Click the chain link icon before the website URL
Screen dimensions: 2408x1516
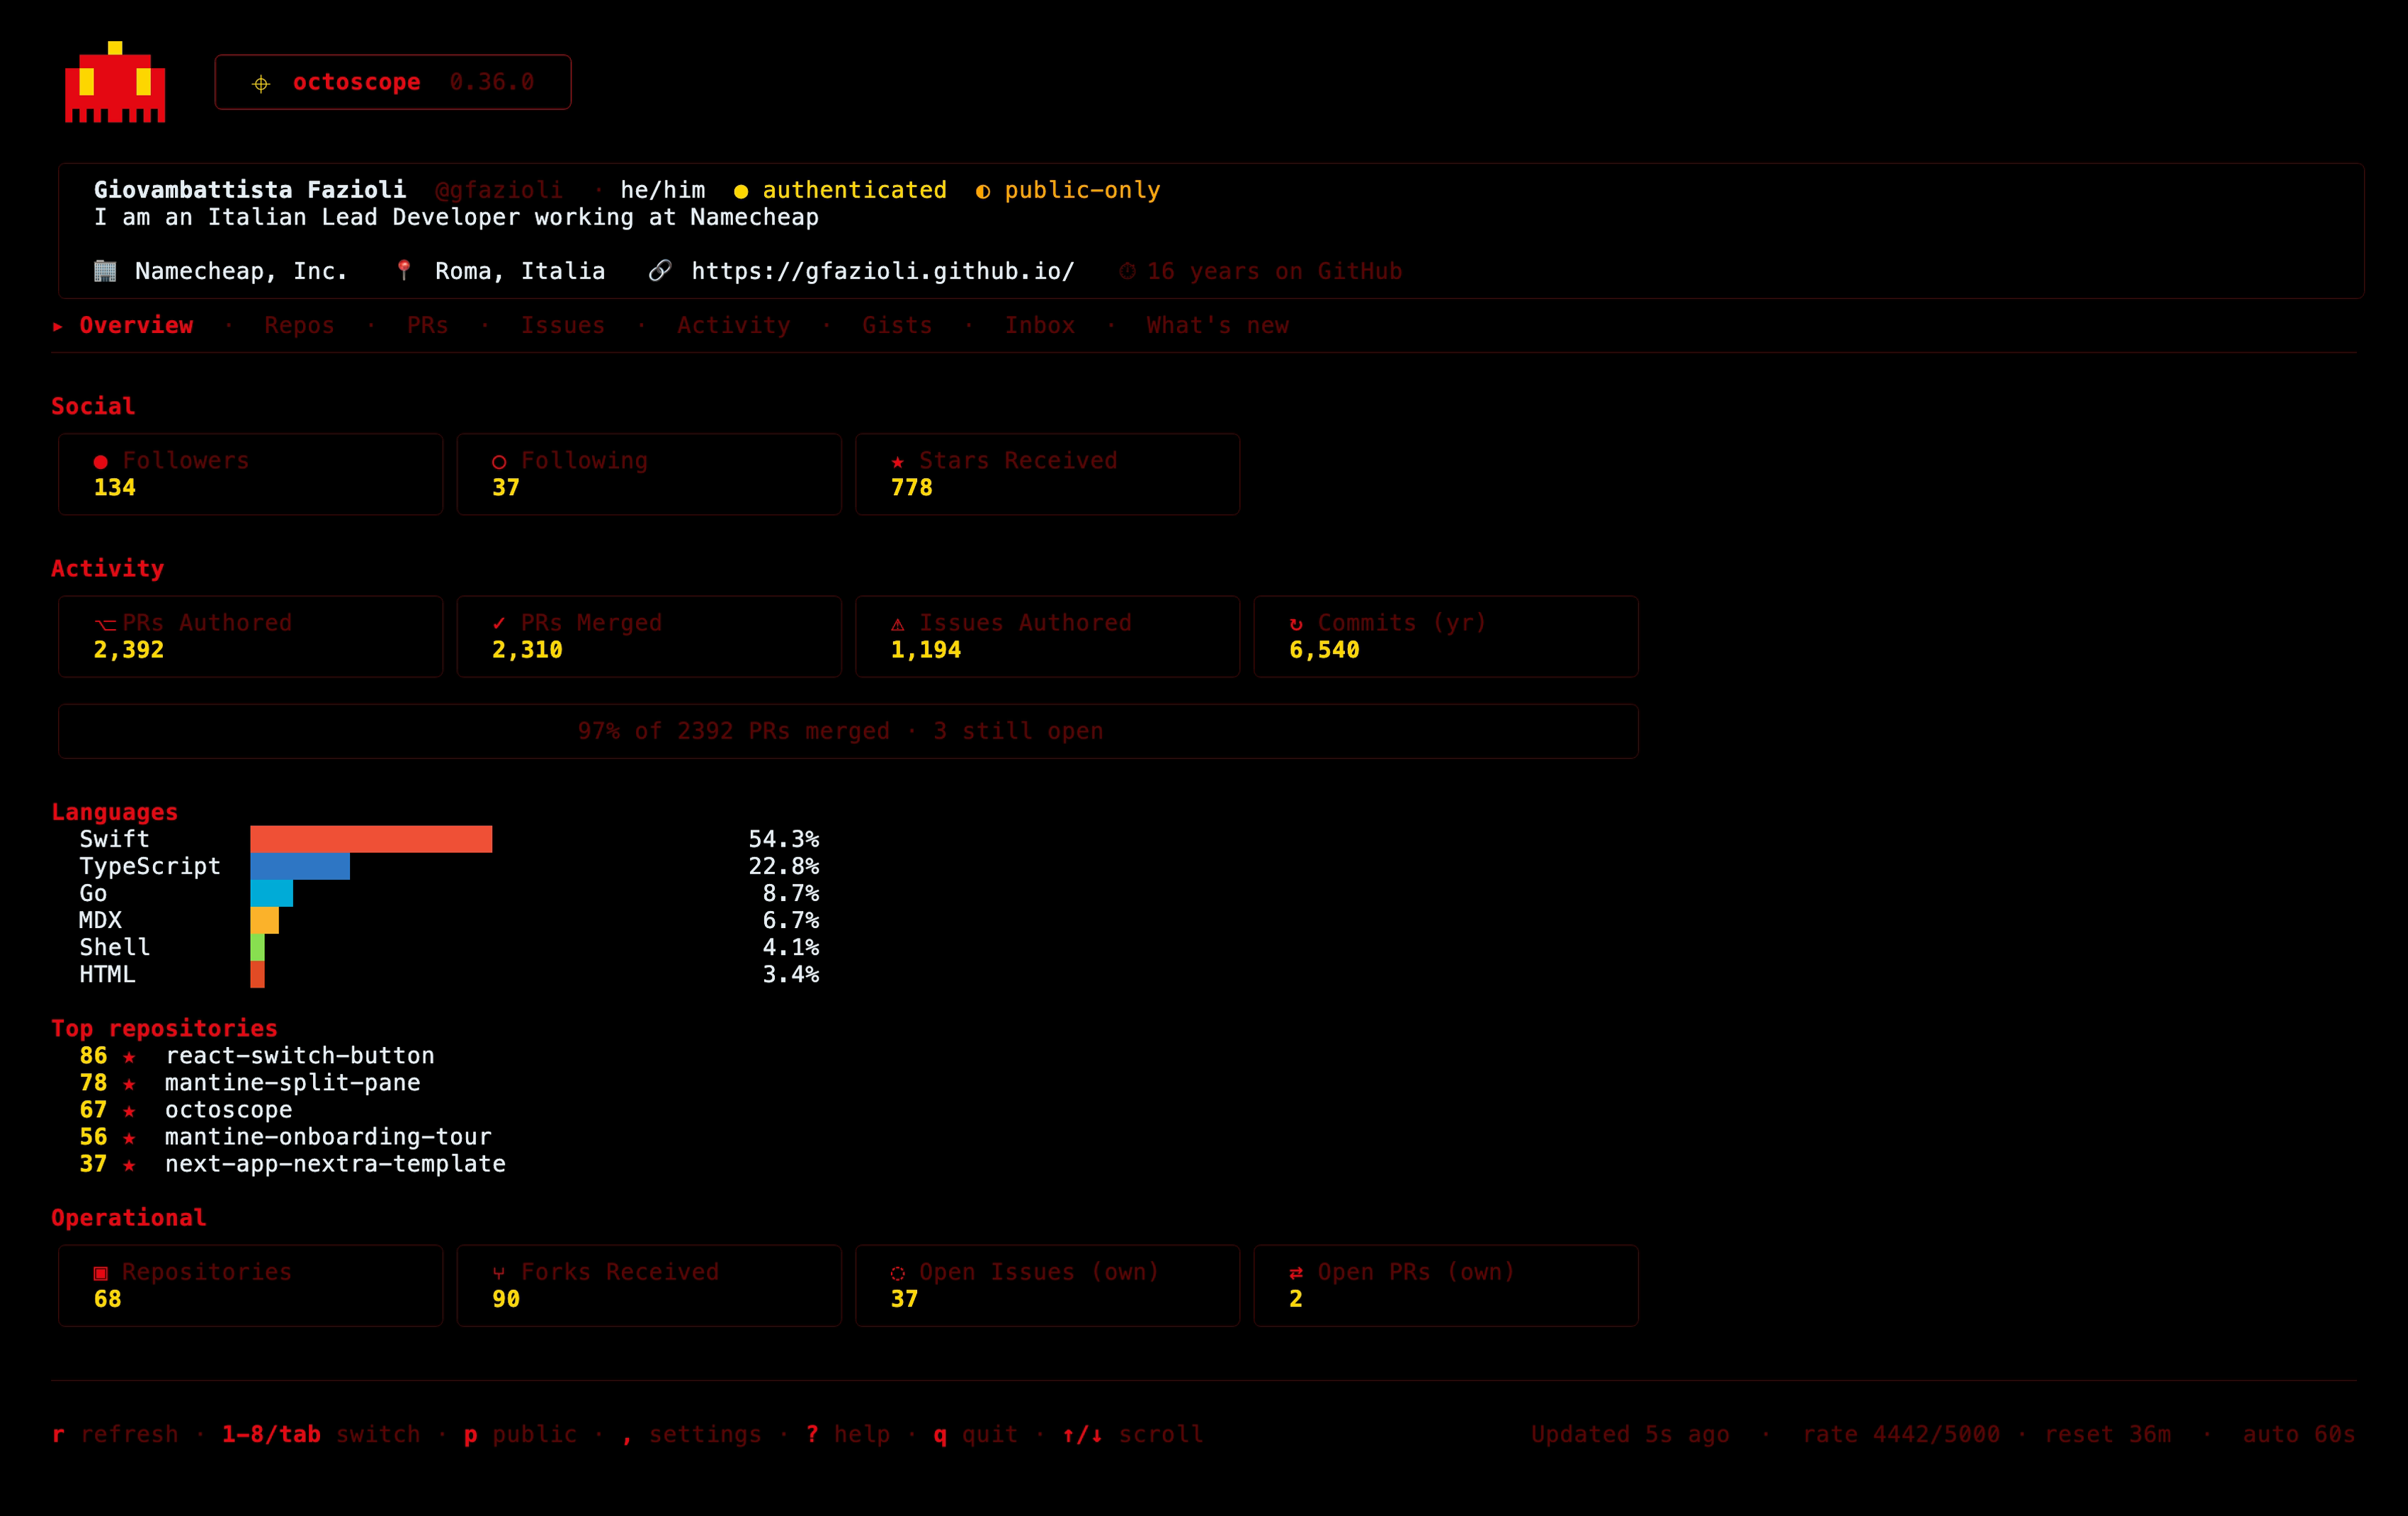660,271
